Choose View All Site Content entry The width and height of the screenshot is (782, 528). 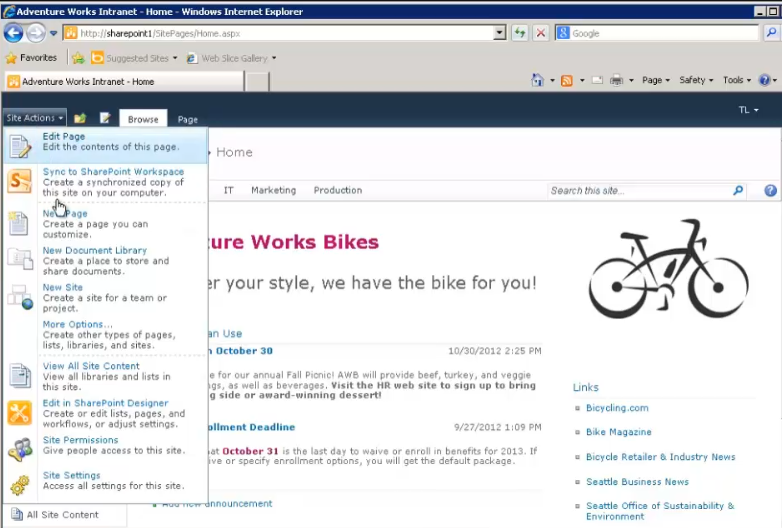click(x=105, y=376)
